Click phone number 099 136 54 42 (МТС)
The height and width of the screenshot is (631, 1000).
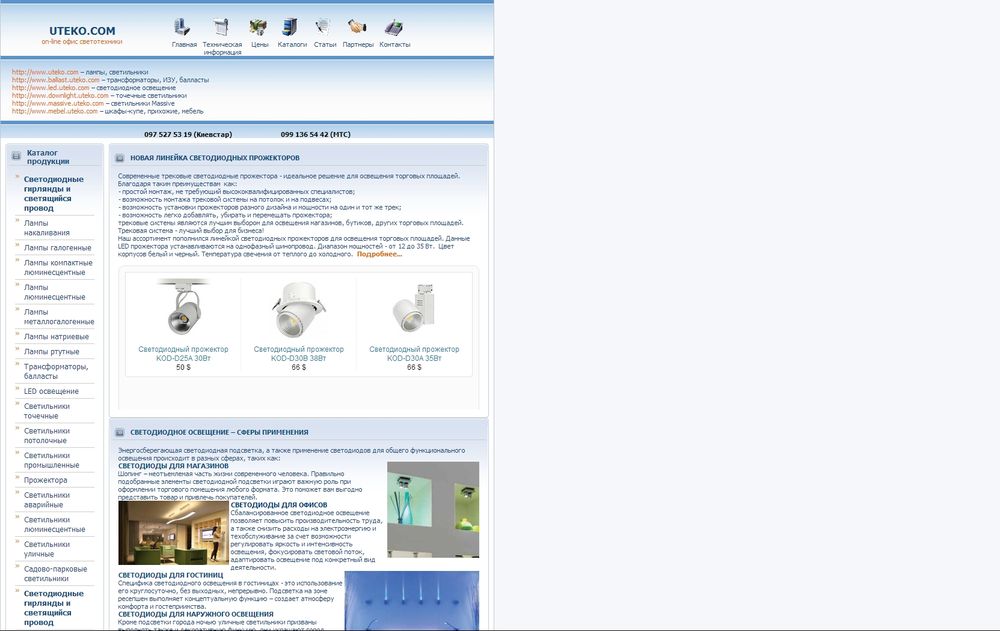tap(316, 135)
